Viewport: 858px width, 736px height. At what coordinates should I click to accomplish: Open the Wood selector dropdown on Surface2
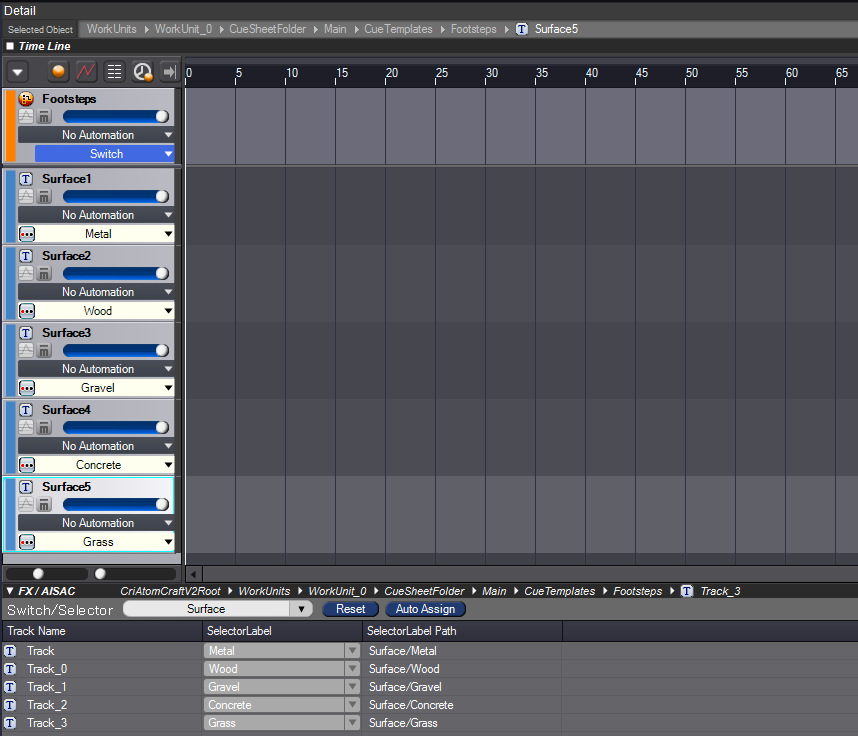[105, 311]
